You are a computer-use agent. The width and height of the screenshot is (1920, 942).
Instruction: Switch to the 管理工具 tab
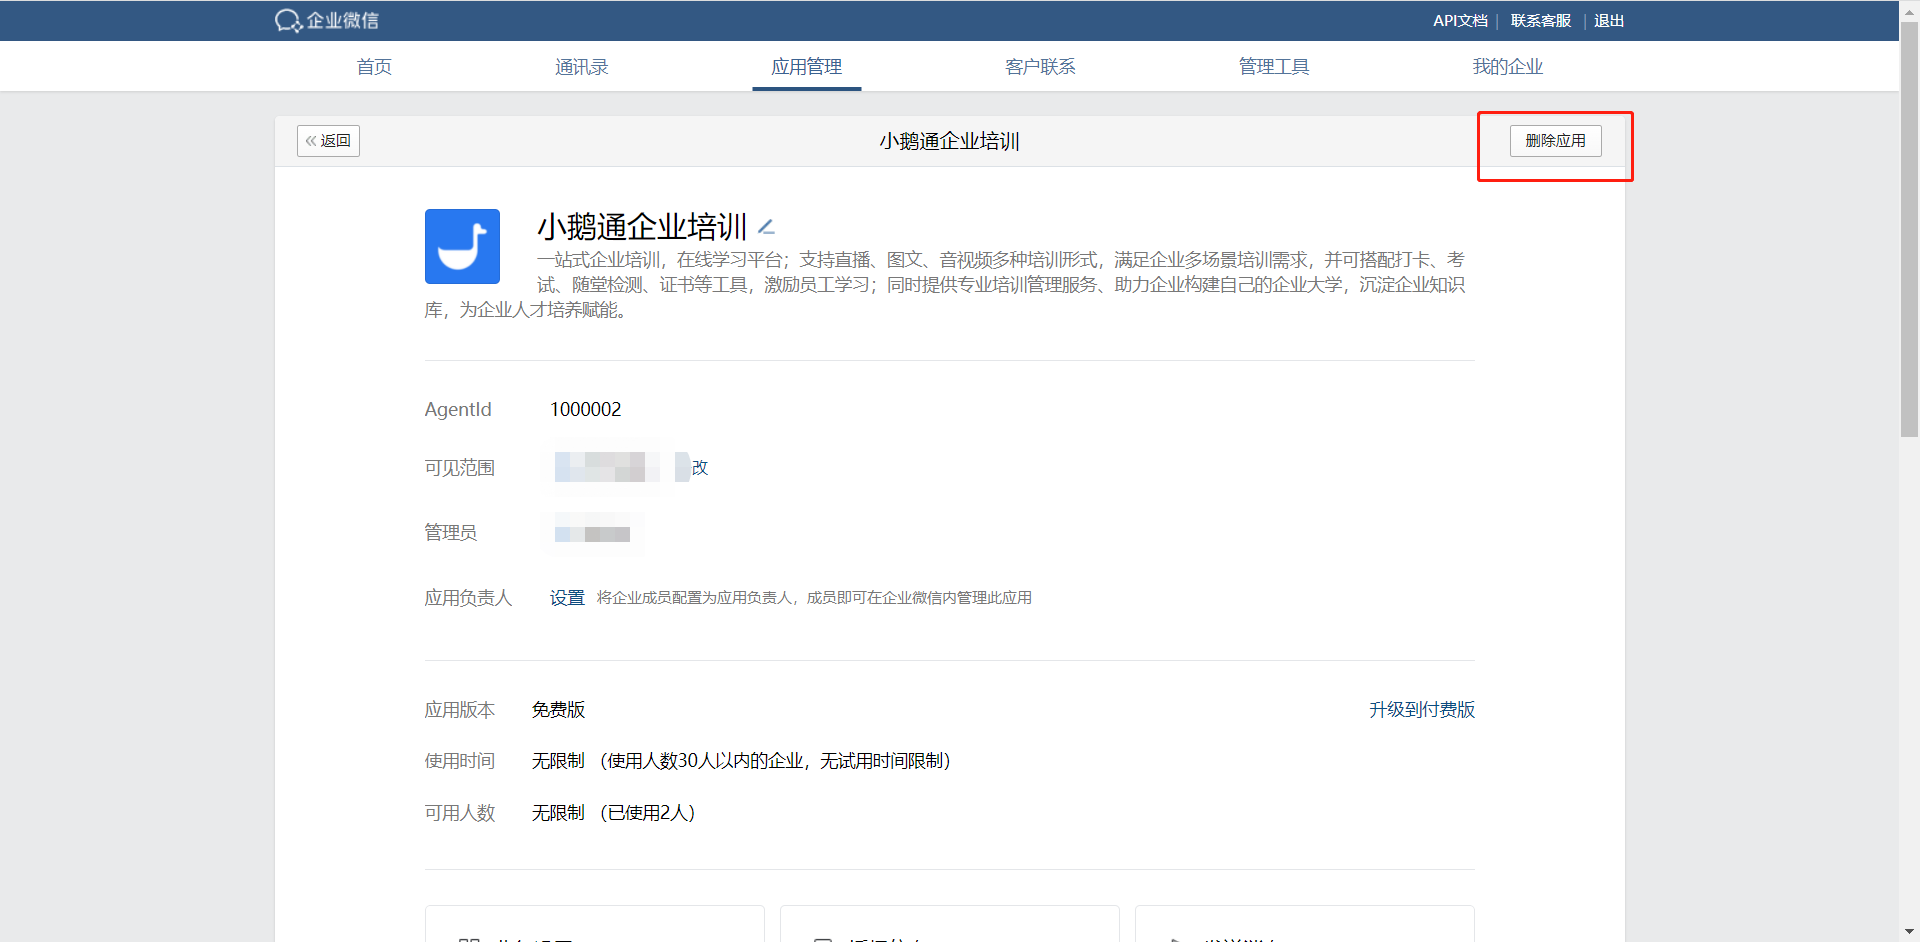point(1274,67)
